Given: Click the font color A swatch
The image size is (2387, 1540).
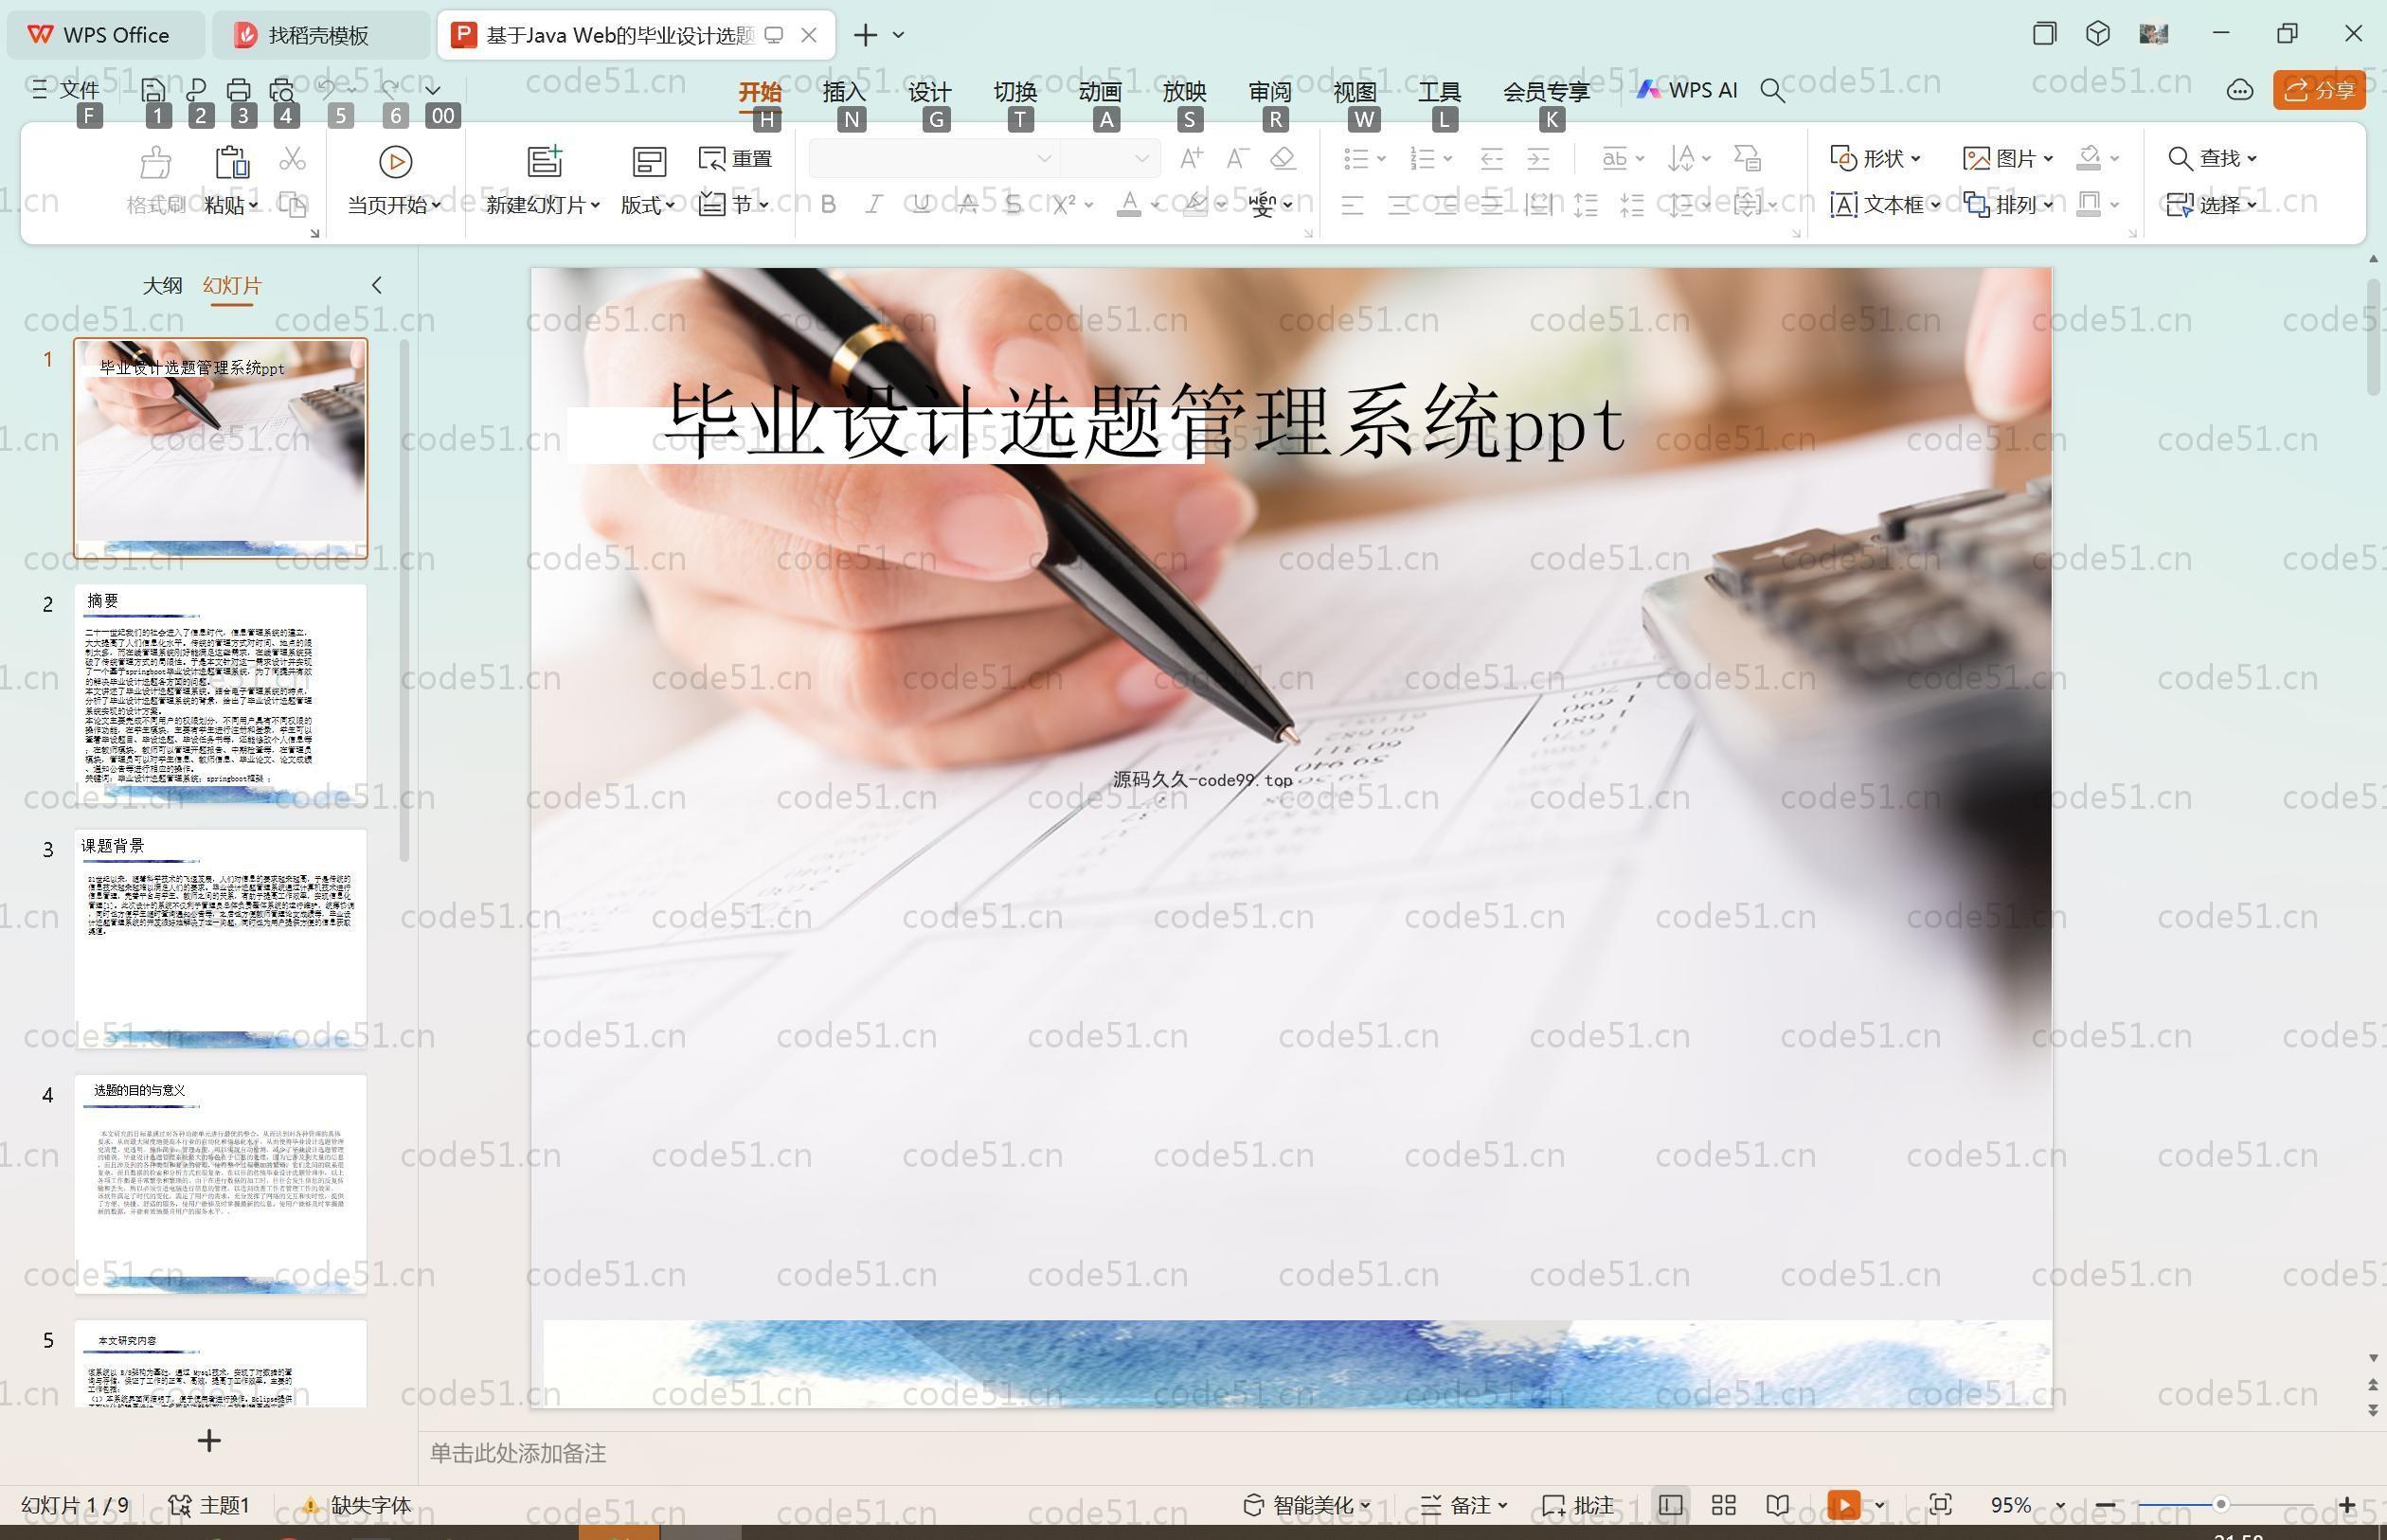Looking at the screenshot, I should pos(1129,205).
